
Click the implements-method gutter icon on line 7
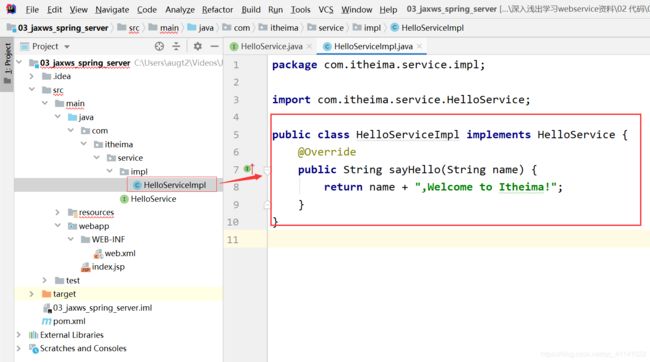248,169
